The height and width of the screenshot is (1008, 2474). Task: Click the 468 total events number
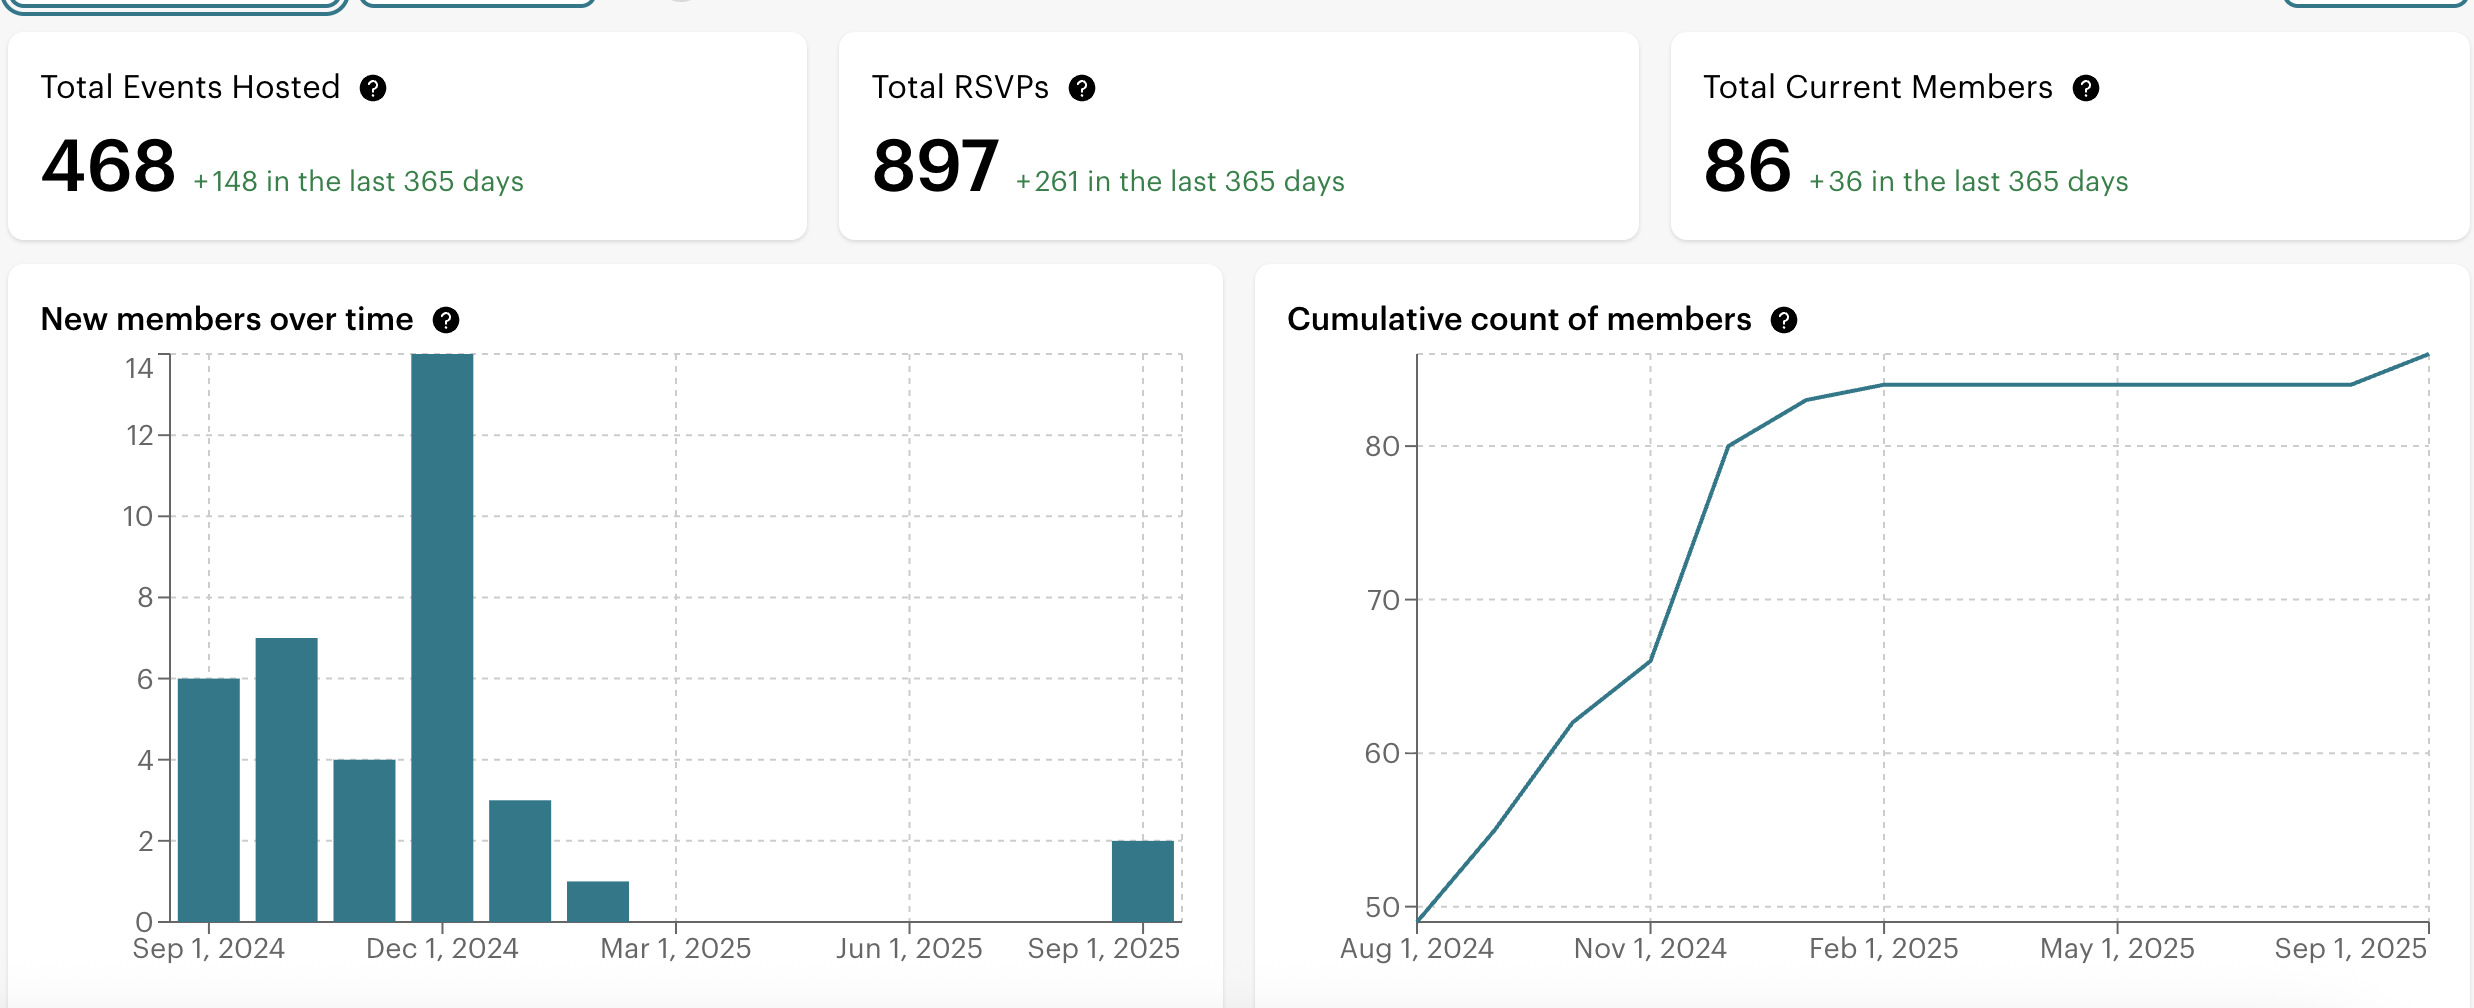coord(109,166)
